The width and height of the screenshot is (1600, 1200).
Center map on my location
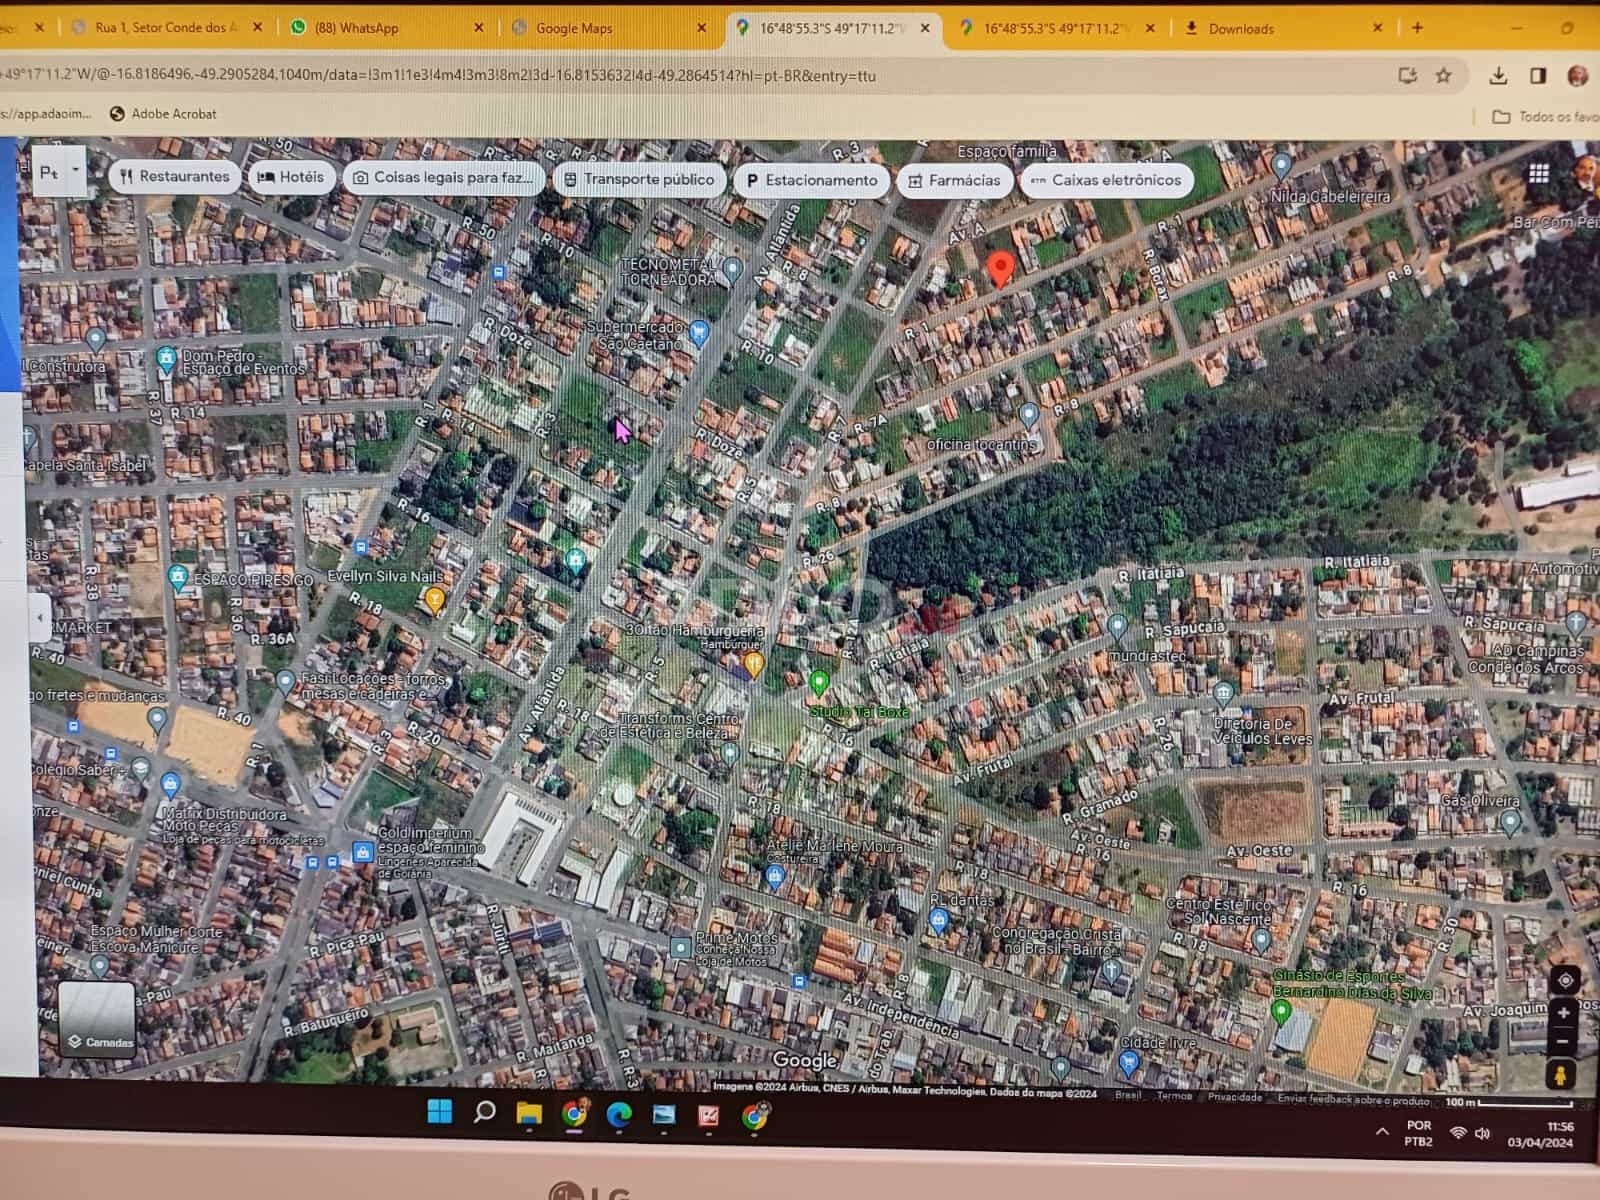point(1564,980)
